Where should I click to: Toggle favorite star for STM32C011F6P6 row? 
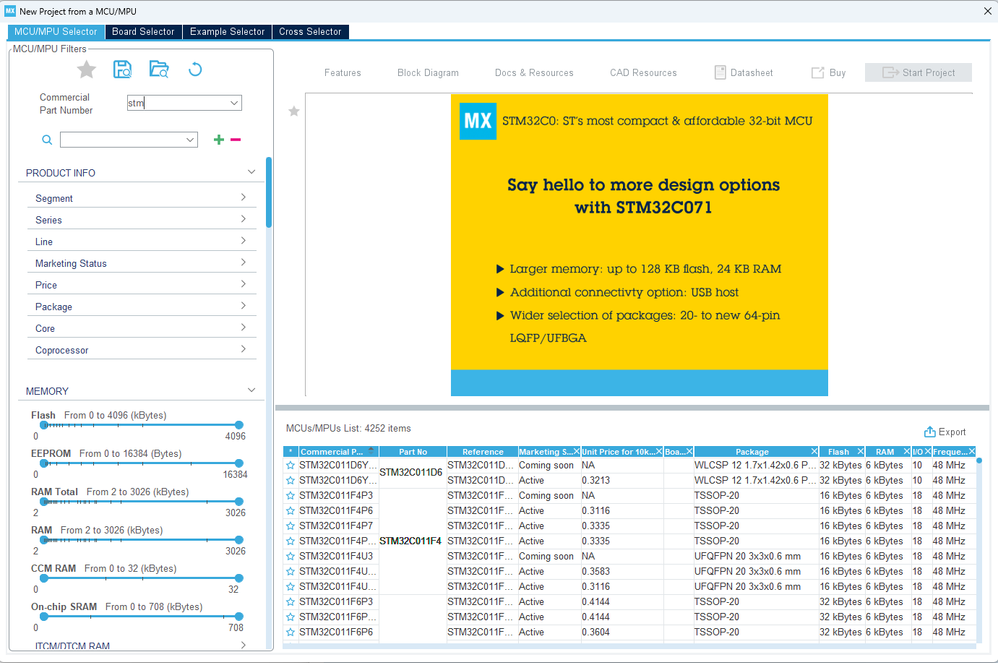(x=291, y=633)
